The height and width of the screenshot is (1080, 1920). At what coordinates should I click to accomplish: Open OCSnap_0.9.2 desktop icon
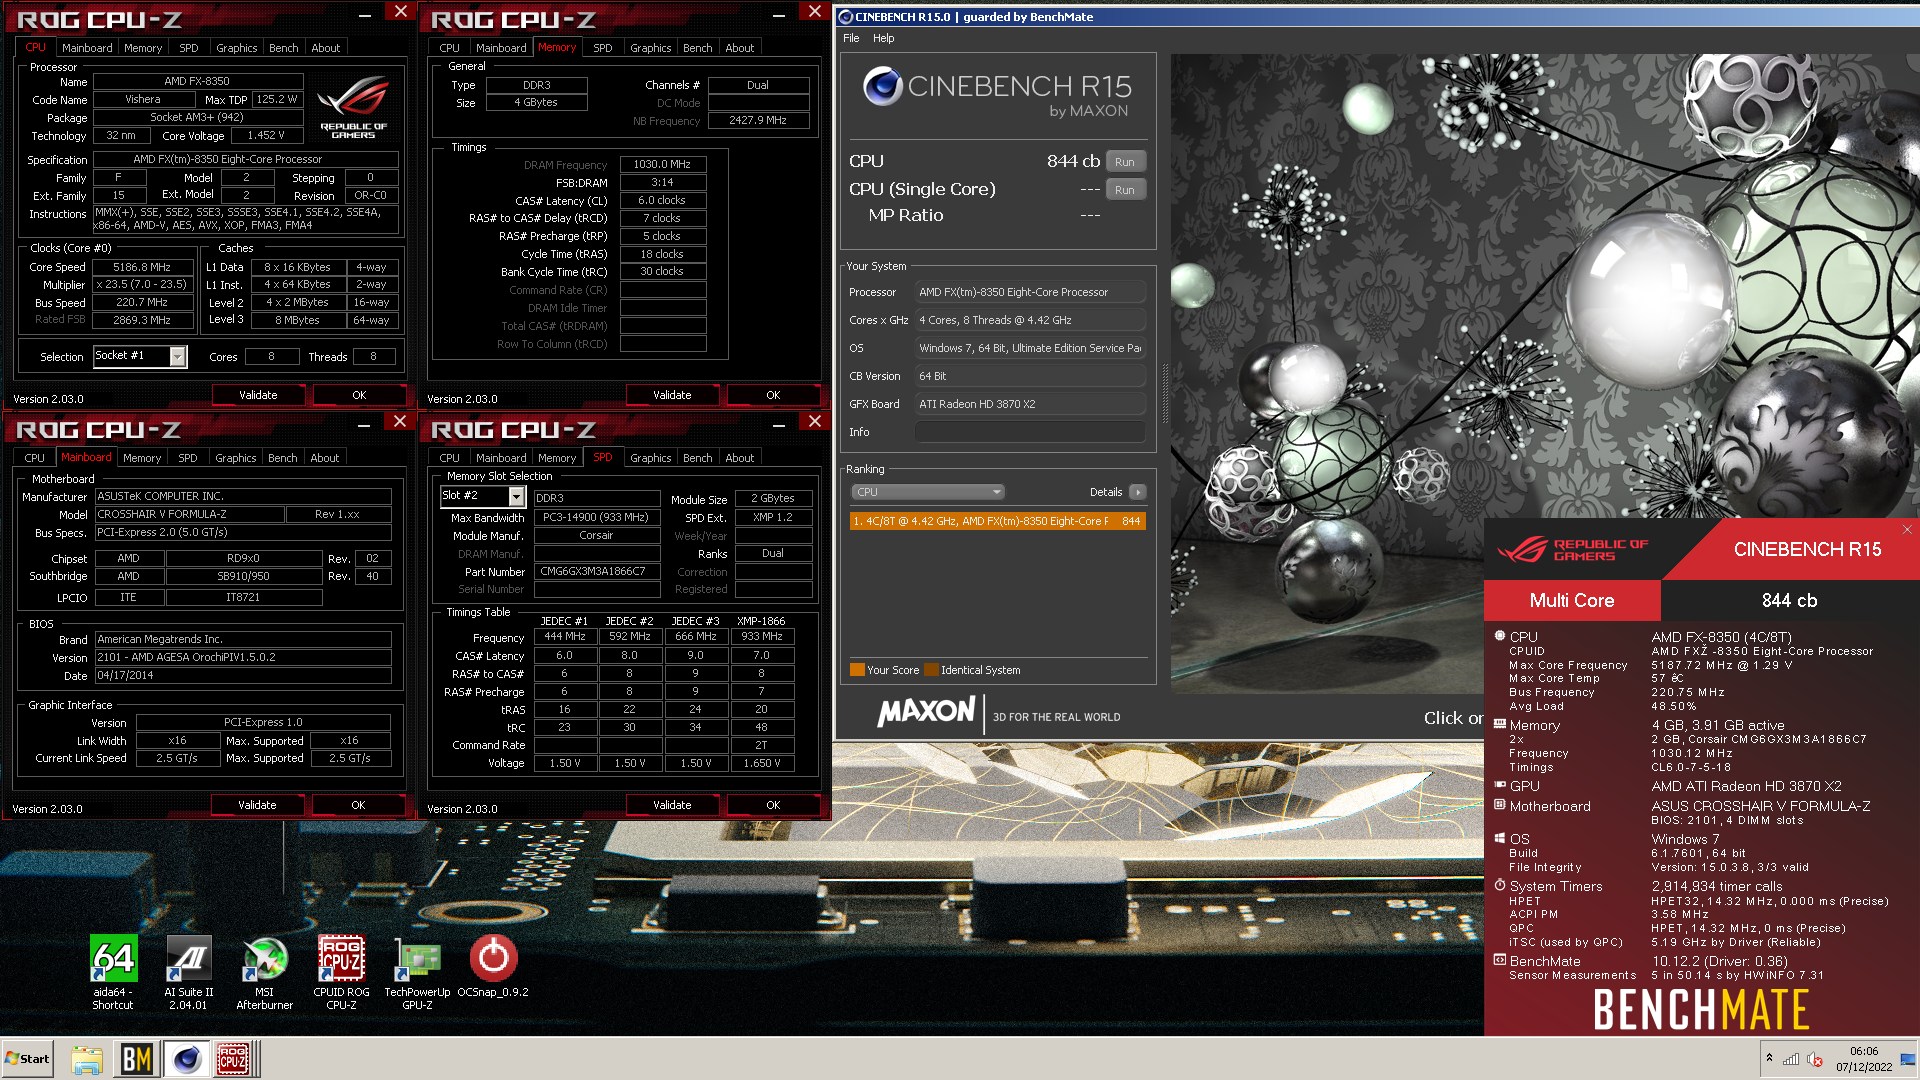pyautogui.click(x=493, y=966)
